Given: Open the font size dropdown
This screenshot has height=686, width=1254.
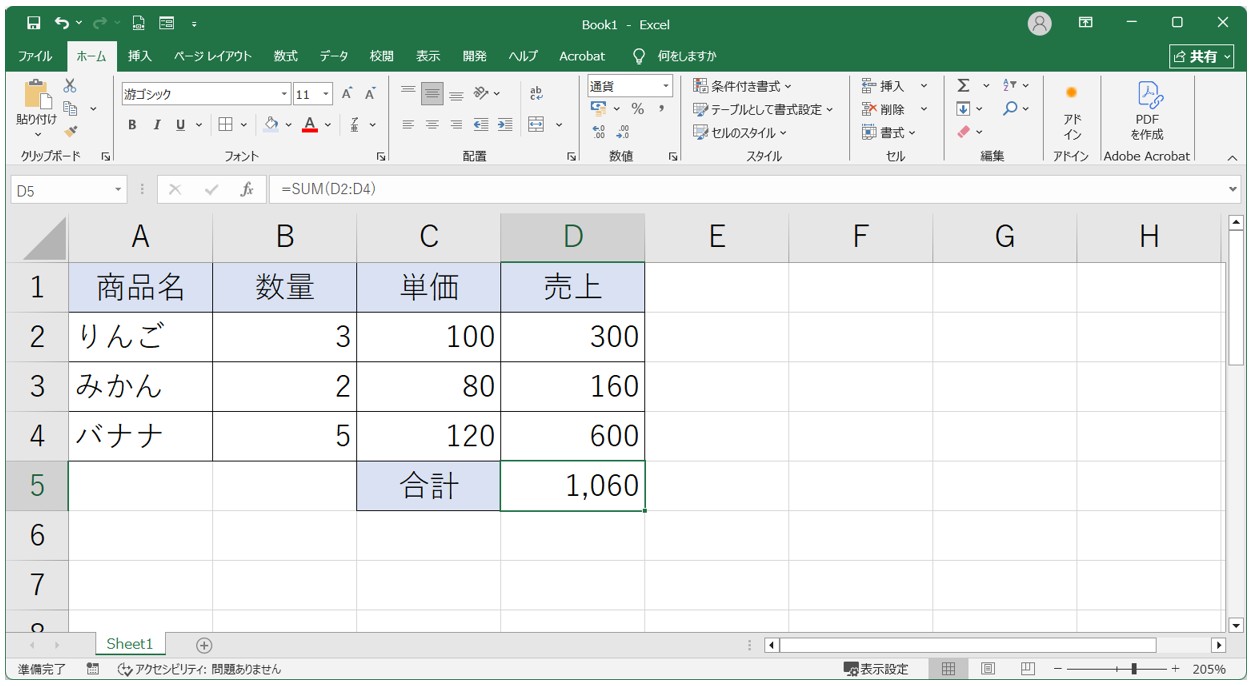Looking at the screenshot, I should click(327, 94).
